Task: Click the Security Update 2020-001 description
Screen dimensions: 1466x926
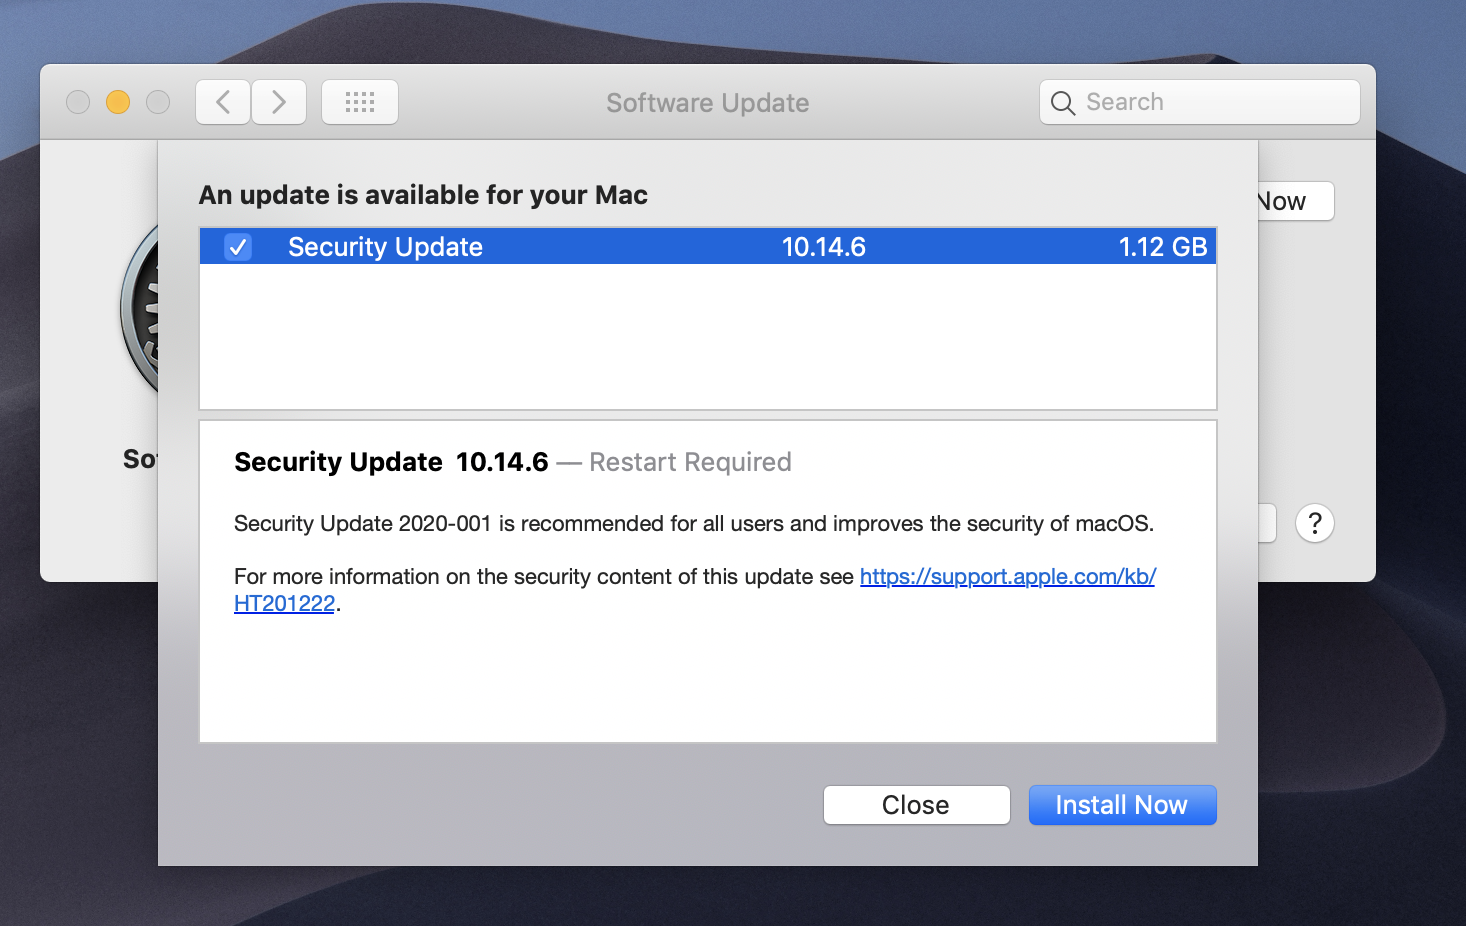Action: coord(694,524)
